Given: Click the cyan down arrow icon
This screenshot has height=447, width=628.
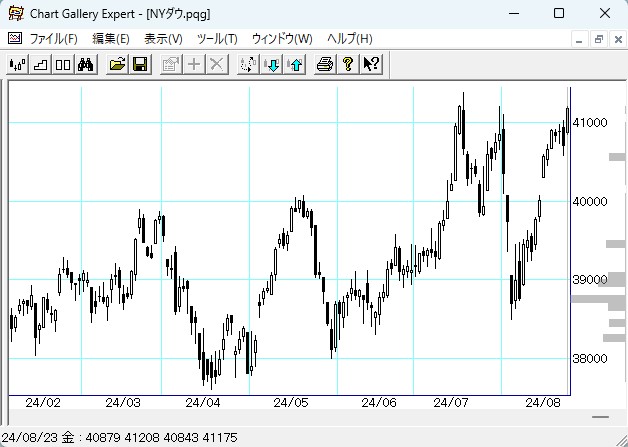Looking at the screenshot, I should pyautogui.click(x=271, y=64).
